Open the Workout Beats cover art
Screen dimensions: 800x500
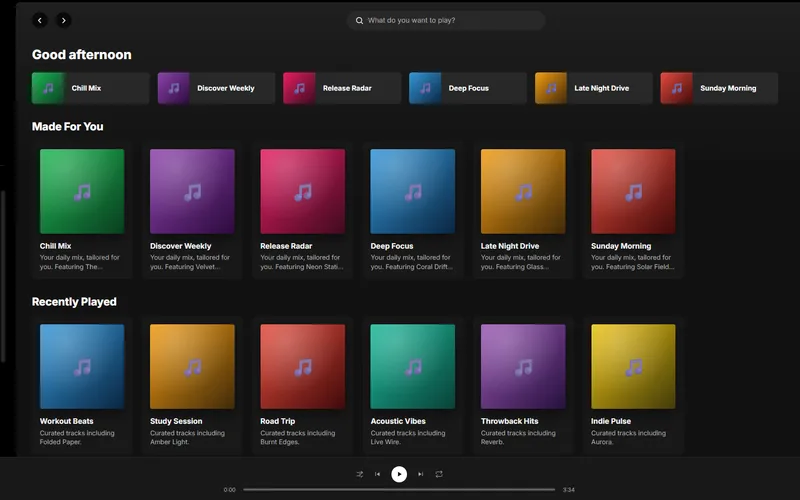pyautogui.click(x=82, y=366)
